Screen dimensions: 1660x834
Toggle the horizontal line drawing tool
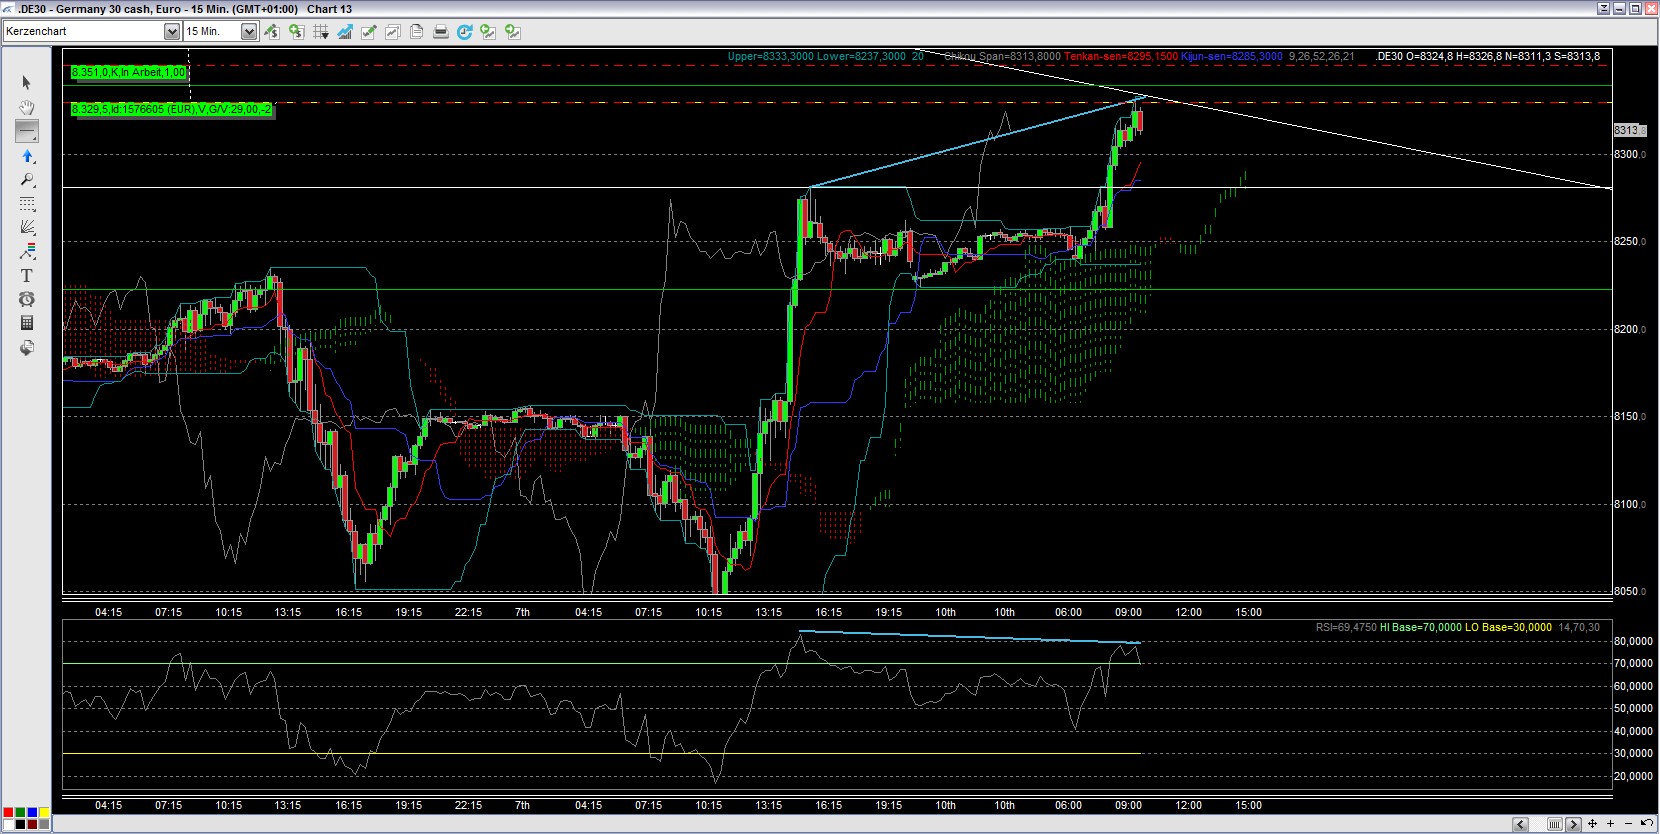click(x=27, y=131)
